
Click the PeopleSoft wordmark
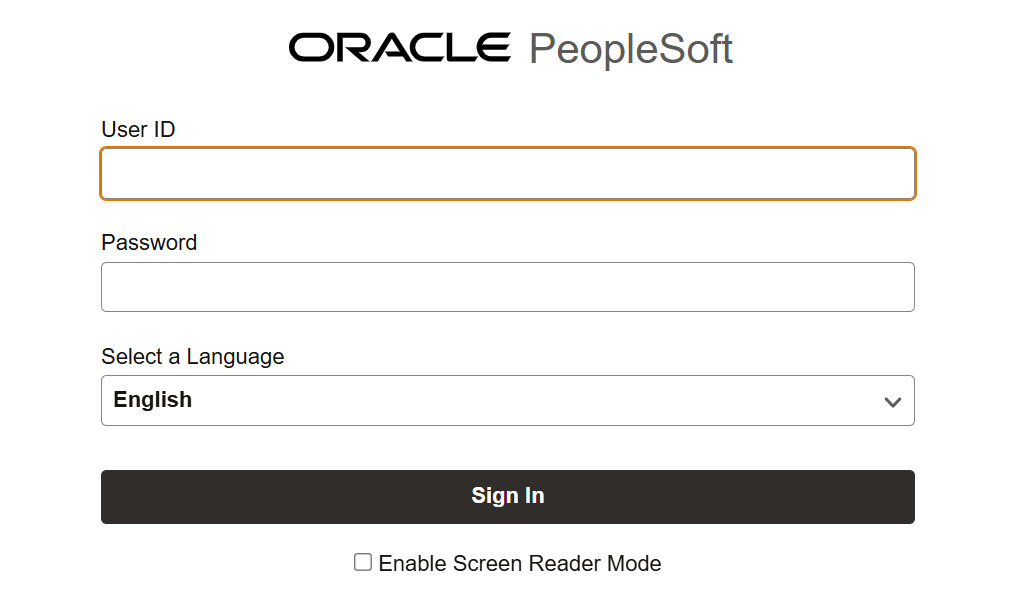tap(630, 49)
